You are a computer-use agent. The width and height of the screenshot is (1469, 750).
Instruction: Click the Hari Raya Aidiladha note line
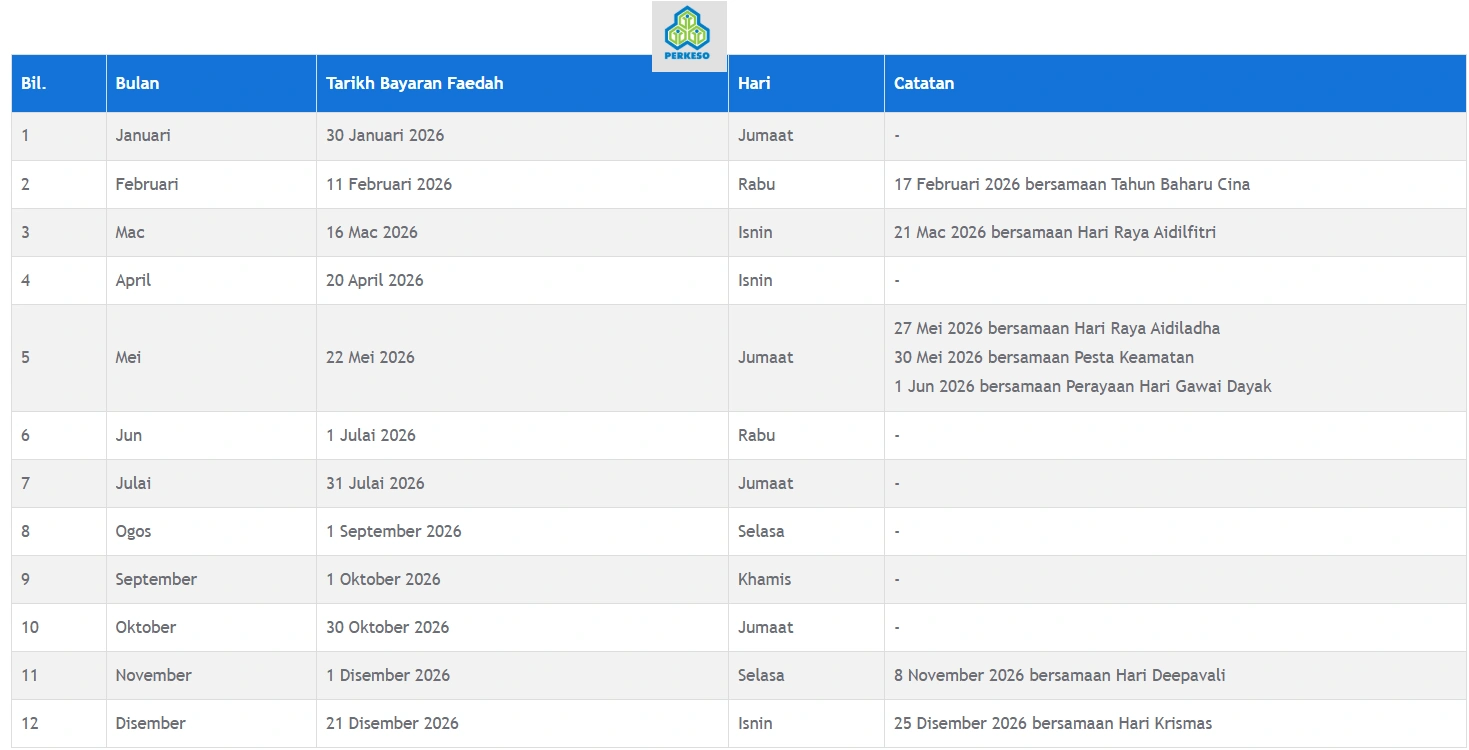pos(1056,328)
